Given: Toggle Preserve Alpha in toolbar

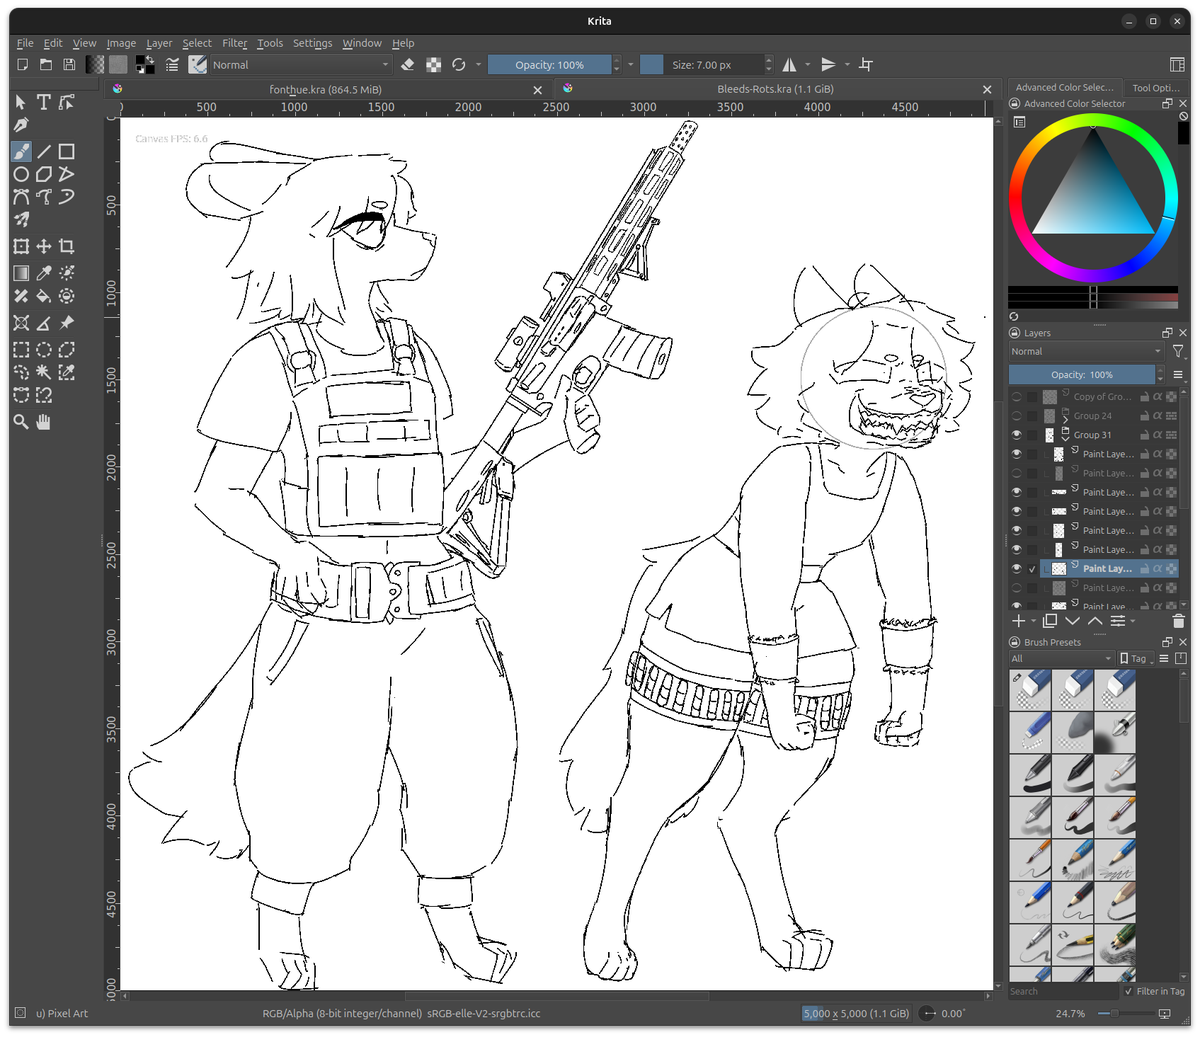Looking at the screenshot, I should [x=434, y=64].
